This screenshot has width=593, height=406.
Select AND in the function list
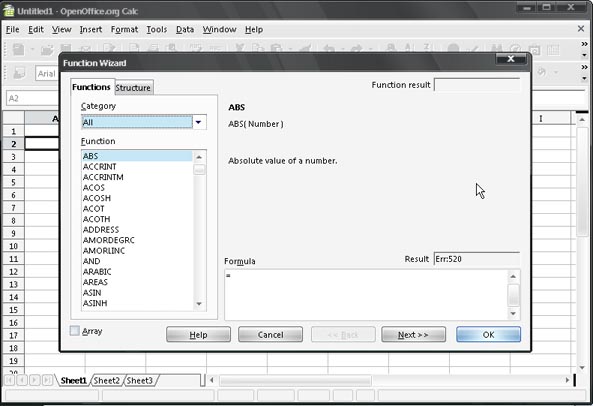click(x=137, y=261)
